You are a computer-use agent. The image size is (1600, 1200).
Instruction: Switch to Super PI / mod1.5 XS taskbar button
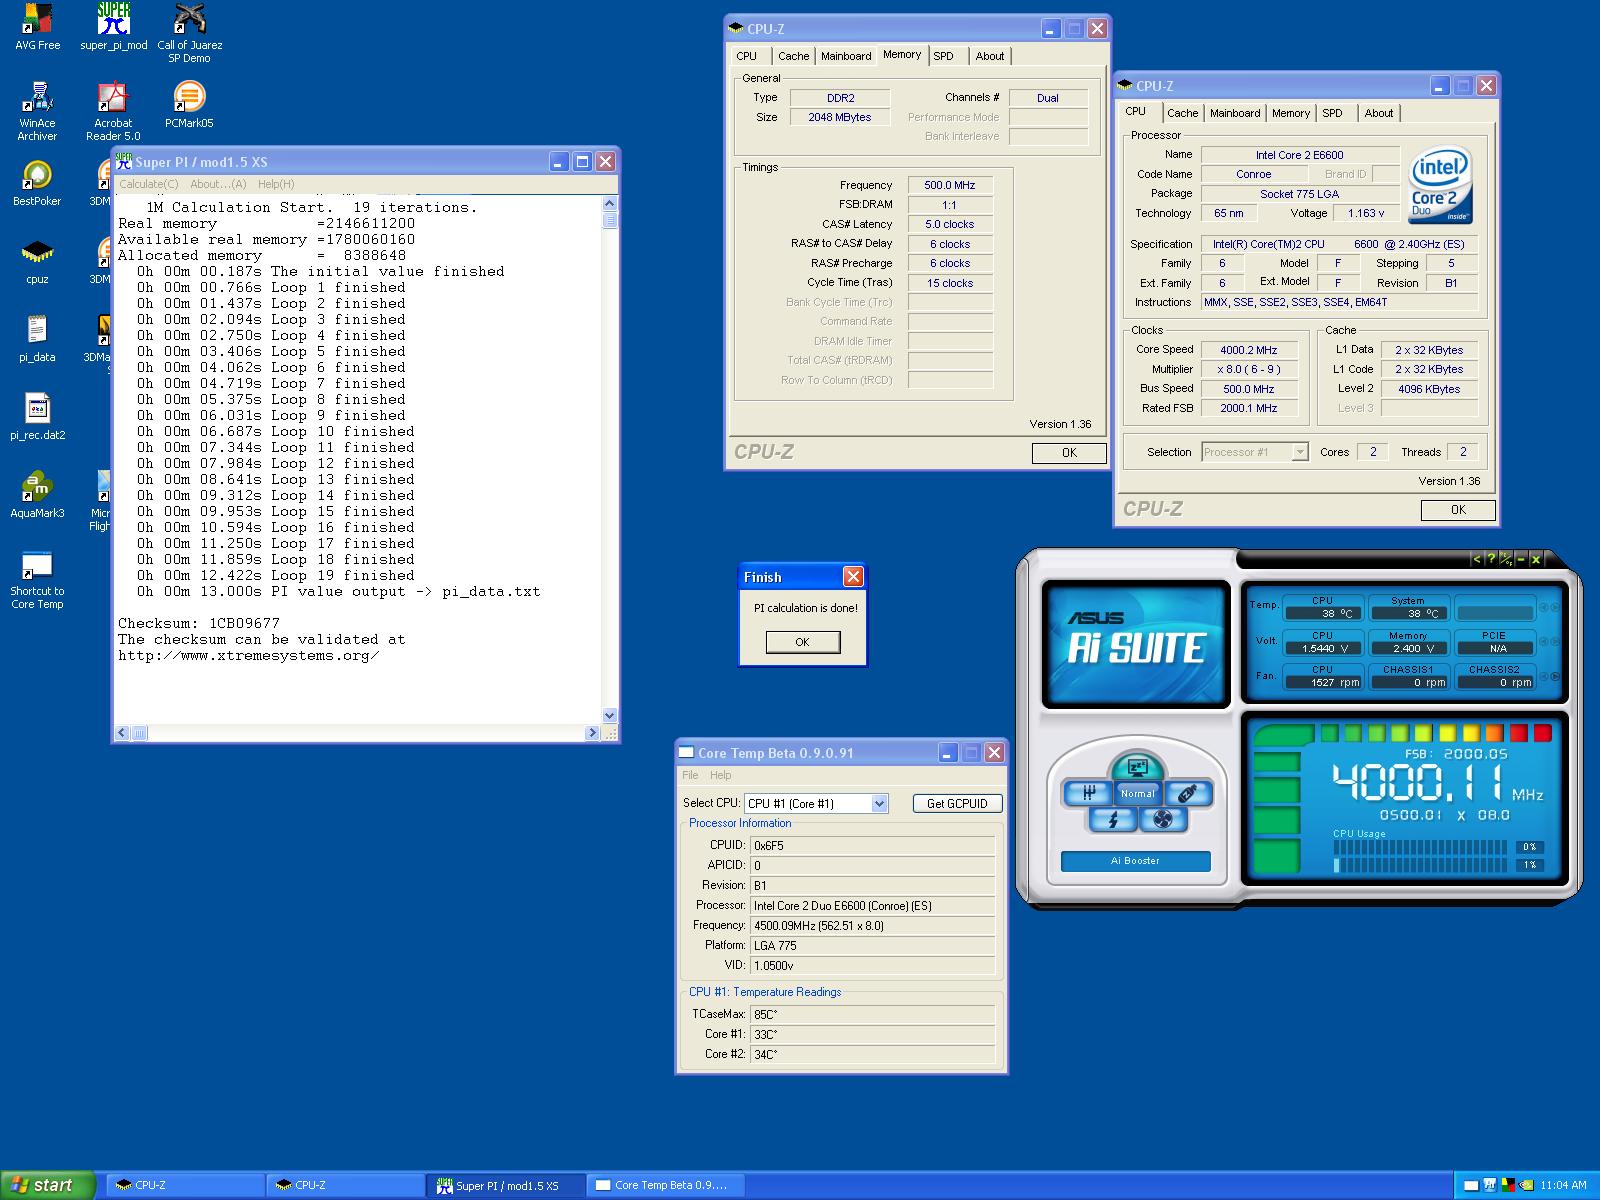pyautogui.click(x=506, y=1185)
